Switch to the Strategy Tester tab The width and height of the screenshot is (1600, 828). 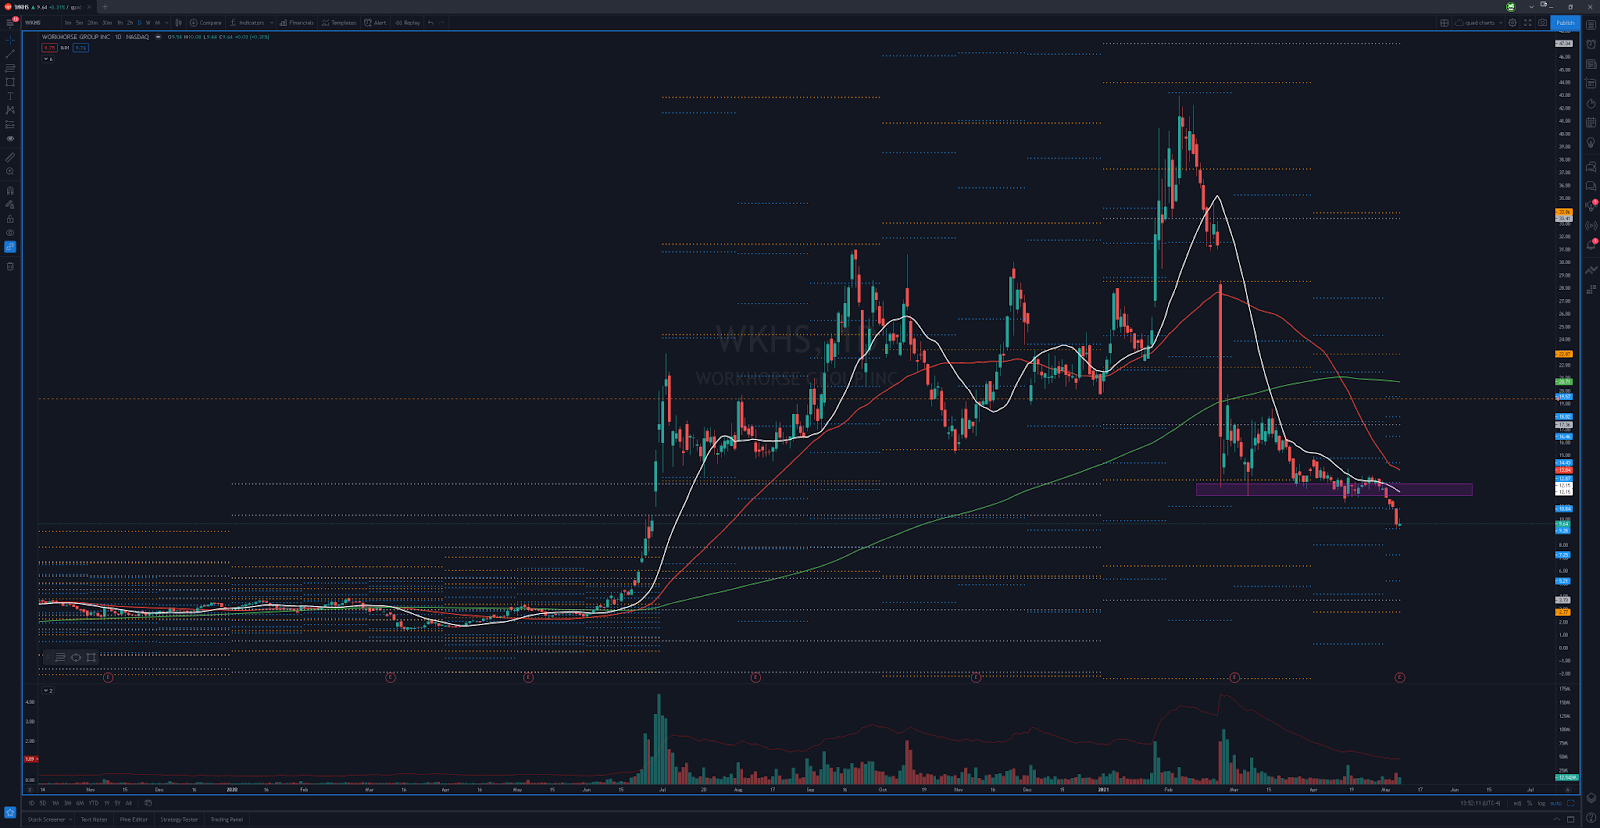pos(179,819)
